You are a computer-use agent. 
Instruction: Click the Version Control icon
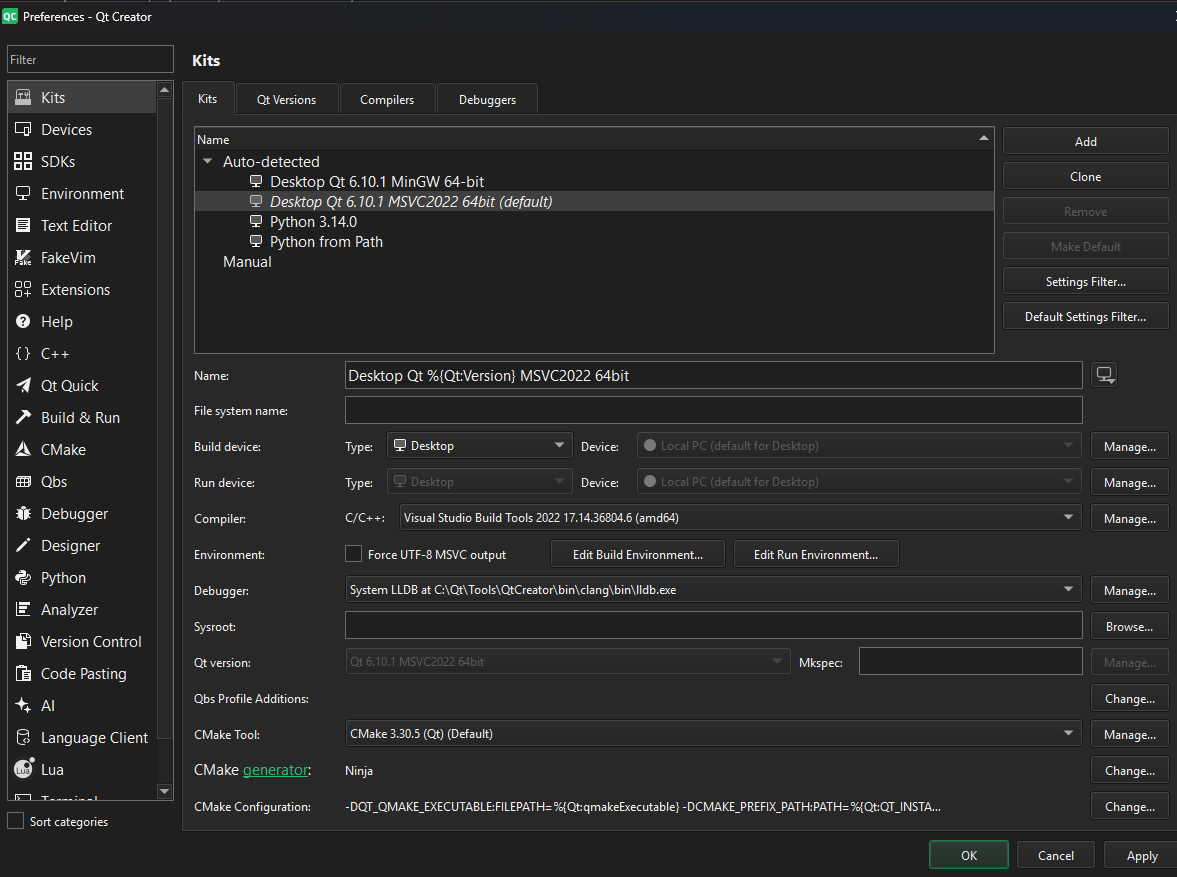coord(23,642)
